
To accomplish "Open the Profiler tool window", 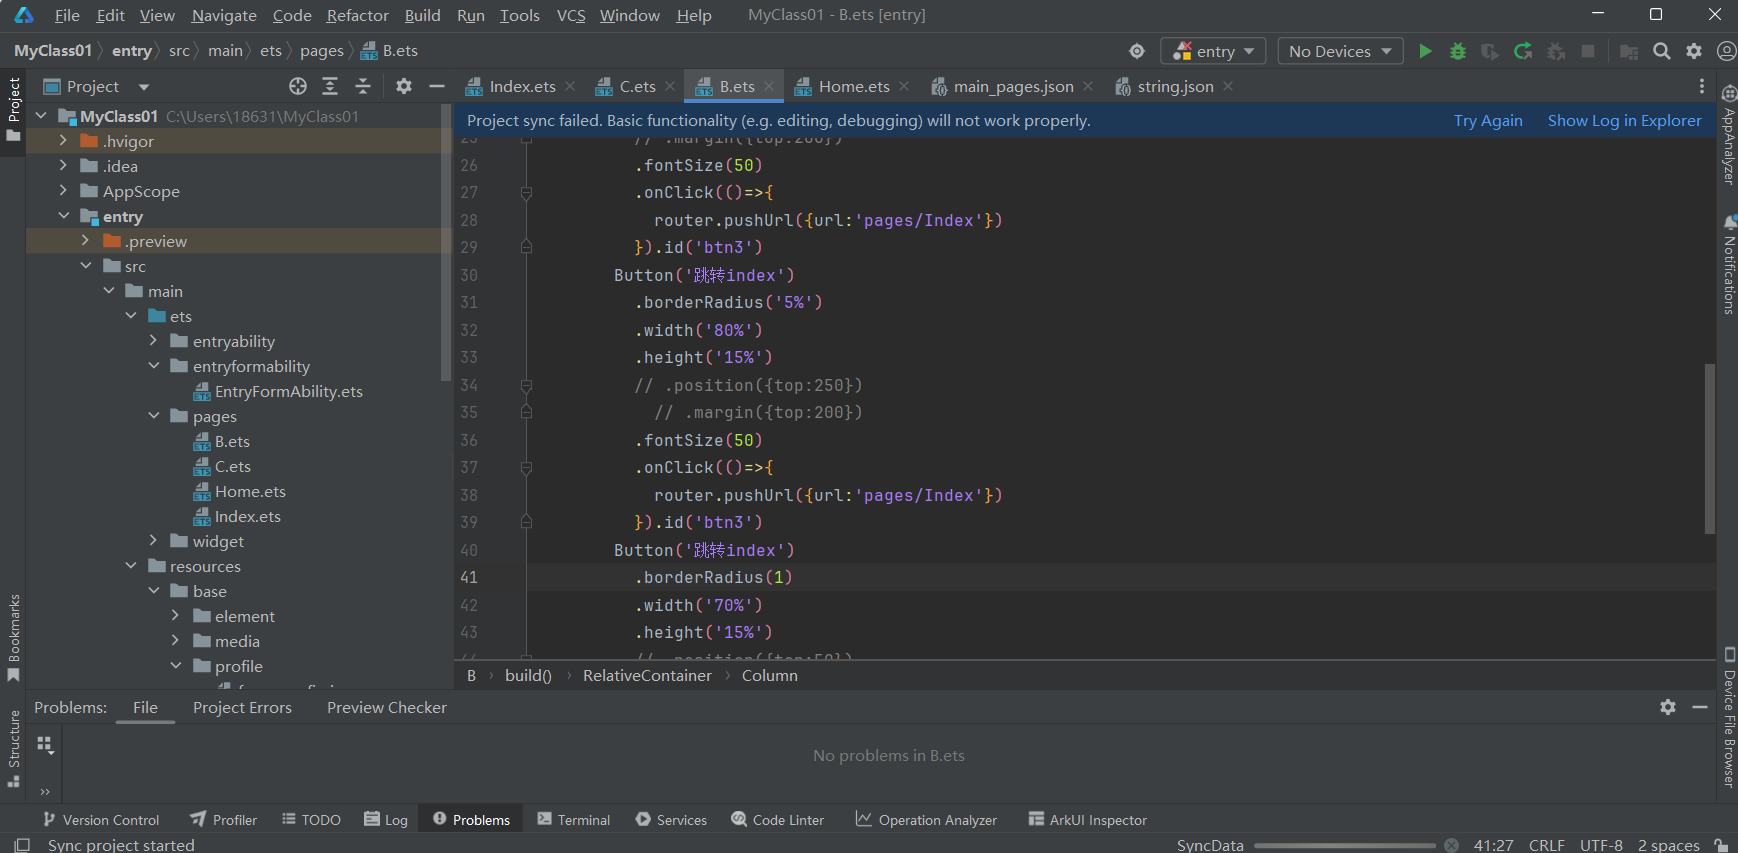I will [x=224, y=819].
